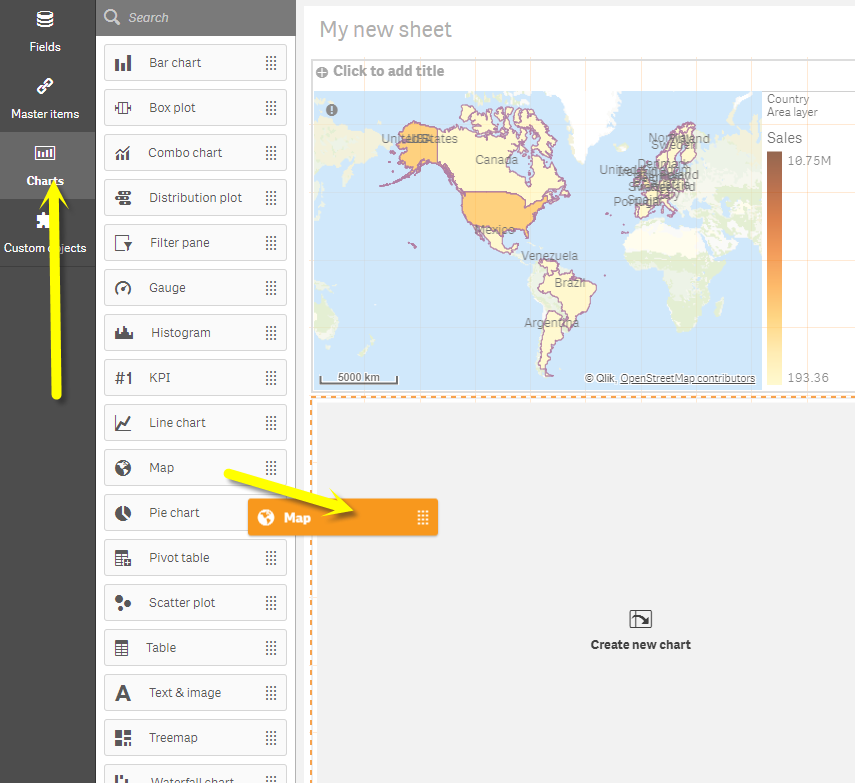Image resolution: width=855 pixels, height=783 pixels.
Task: Click the Sales color gradient legend
Action: [775, 260]
